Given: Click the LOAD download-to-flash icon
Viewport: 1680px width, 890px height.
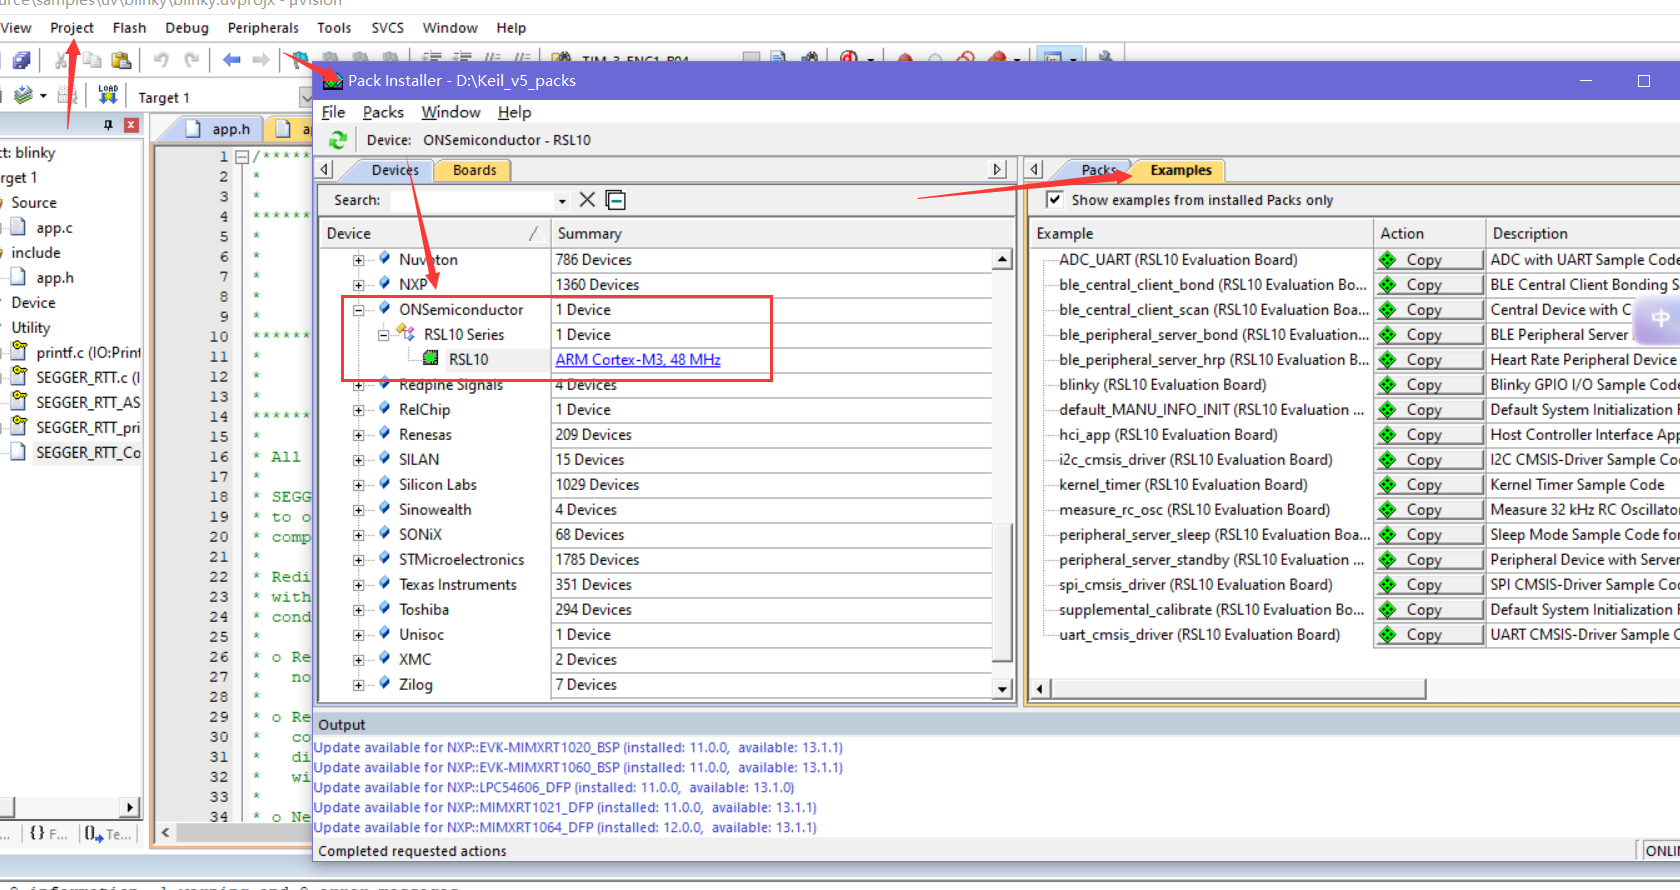Looking at the screenshot, I should tap(108, 96).
